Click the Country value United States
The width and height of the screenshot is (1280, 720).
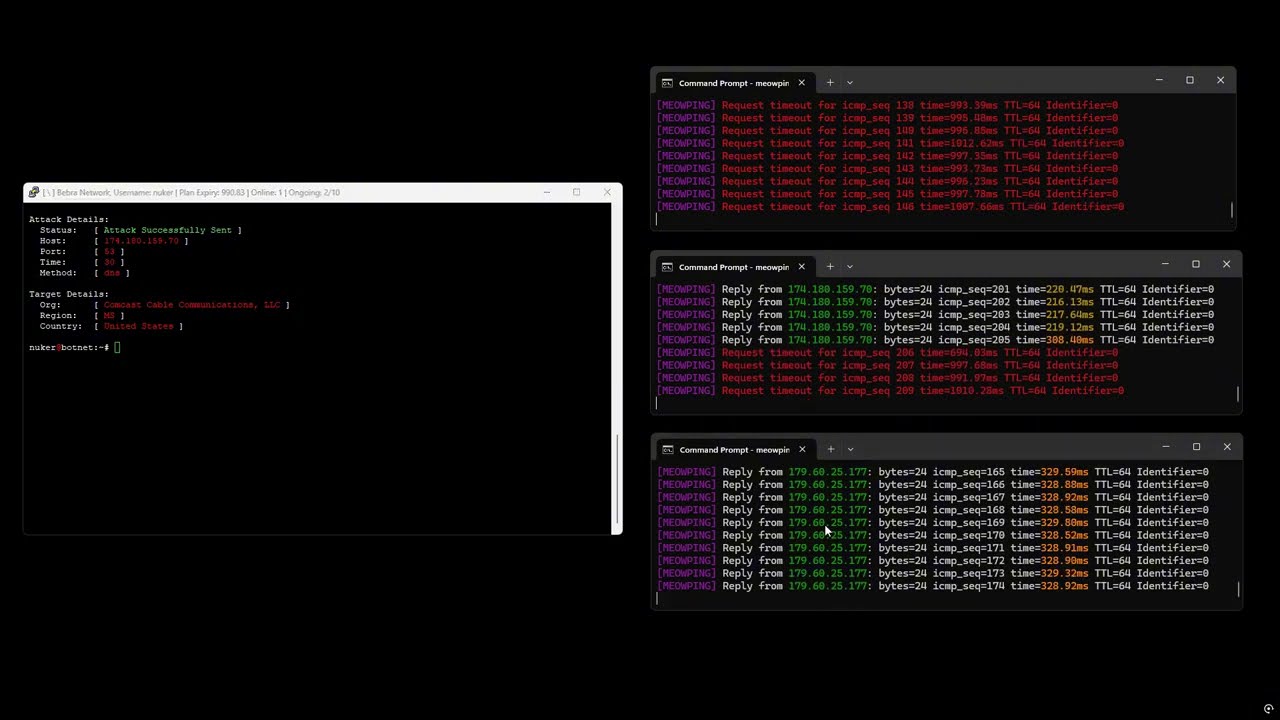tap(138, 326)
